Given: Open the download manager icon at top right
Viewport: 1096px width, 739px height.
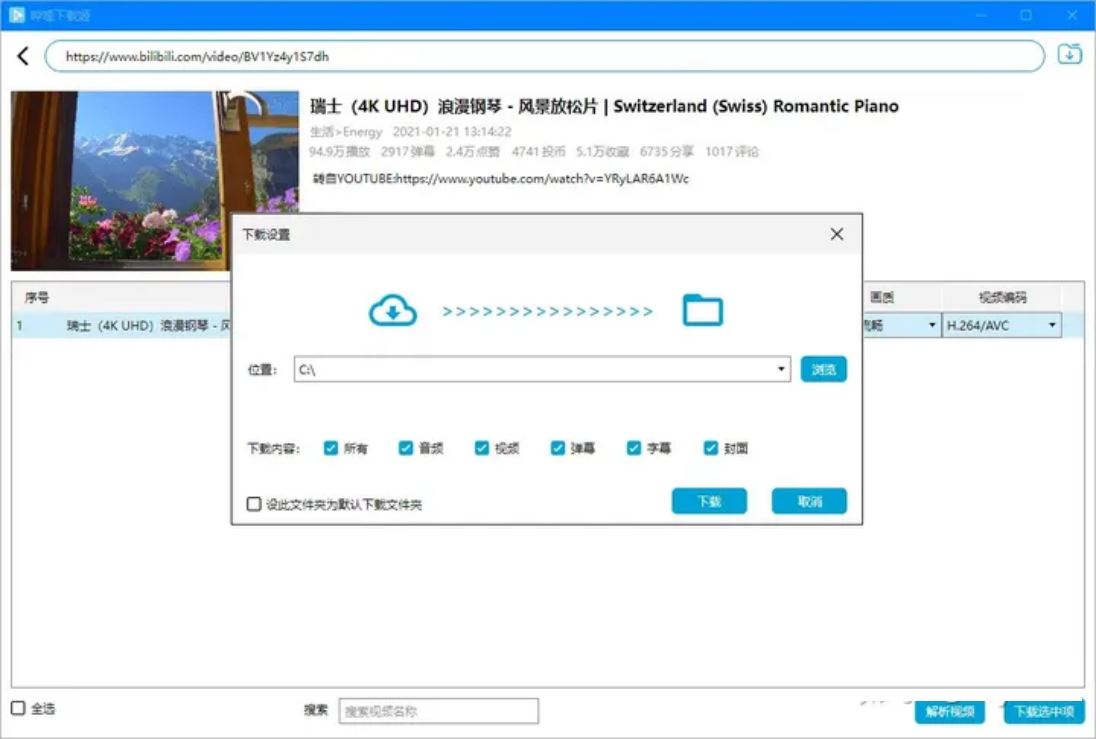Looking at the screenshot, I should pyautogui.click(x=1069, y=54).
